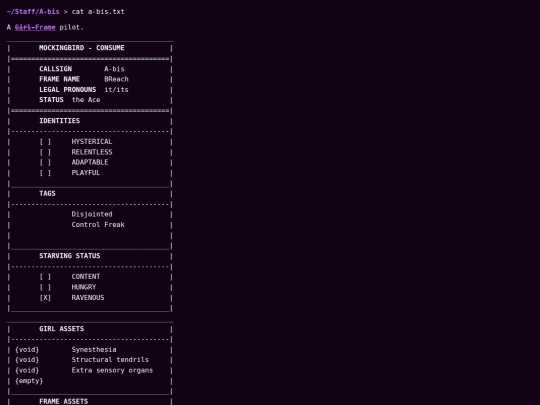Screen dimensions: 540x405
Task: Toggle the RELENTLESS identity checkbox
Action: pos(45,152)
